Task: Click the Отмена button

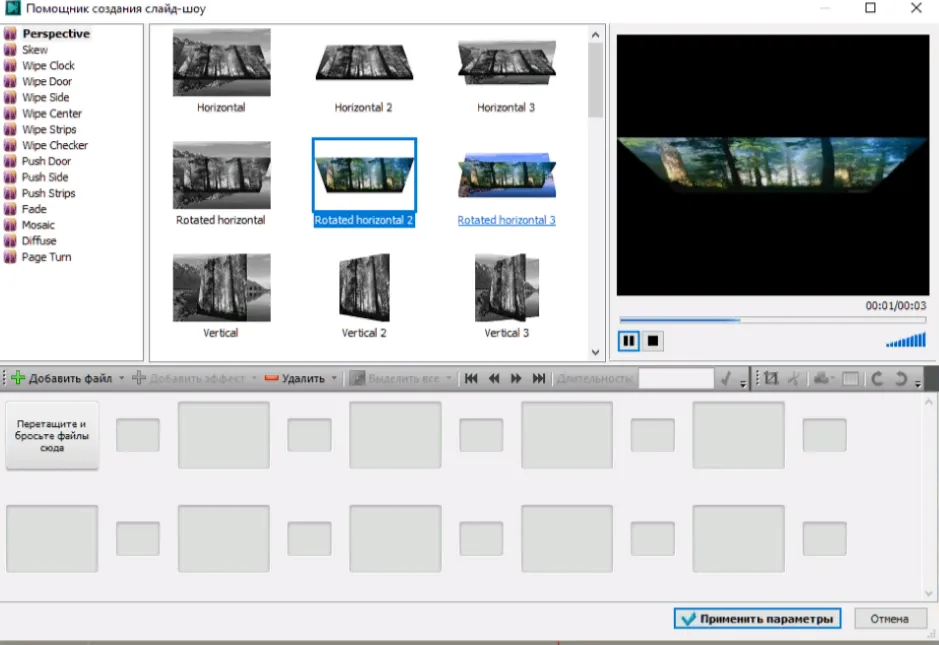Action: click(890, 619)
